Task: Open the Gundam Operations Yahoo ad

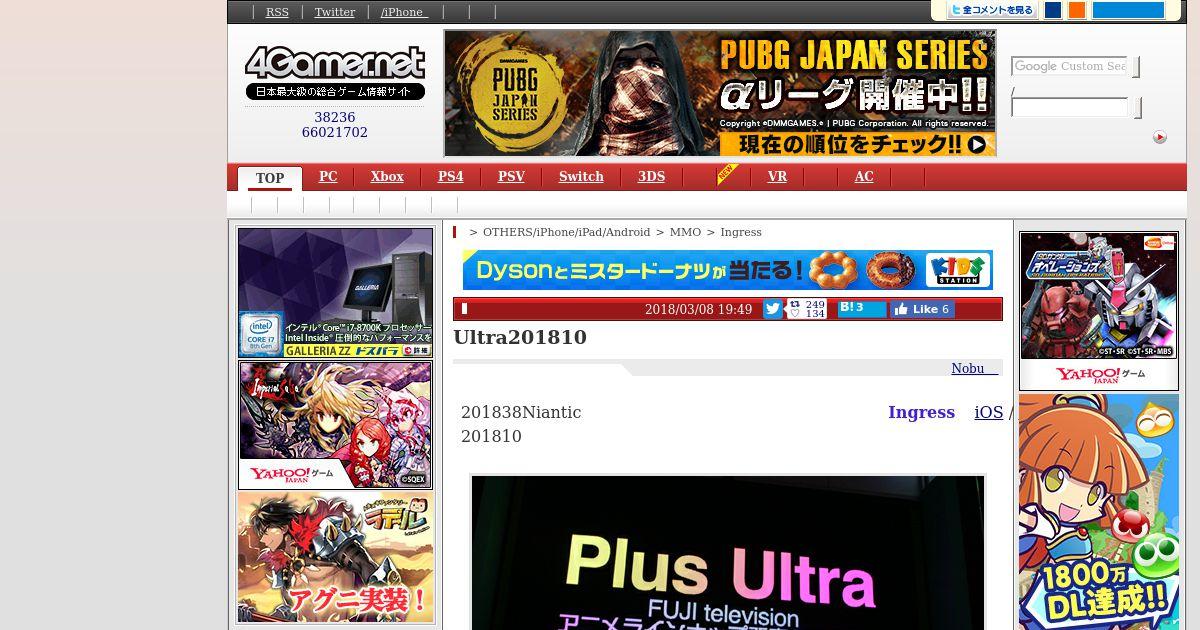Action: (1099, 310)
